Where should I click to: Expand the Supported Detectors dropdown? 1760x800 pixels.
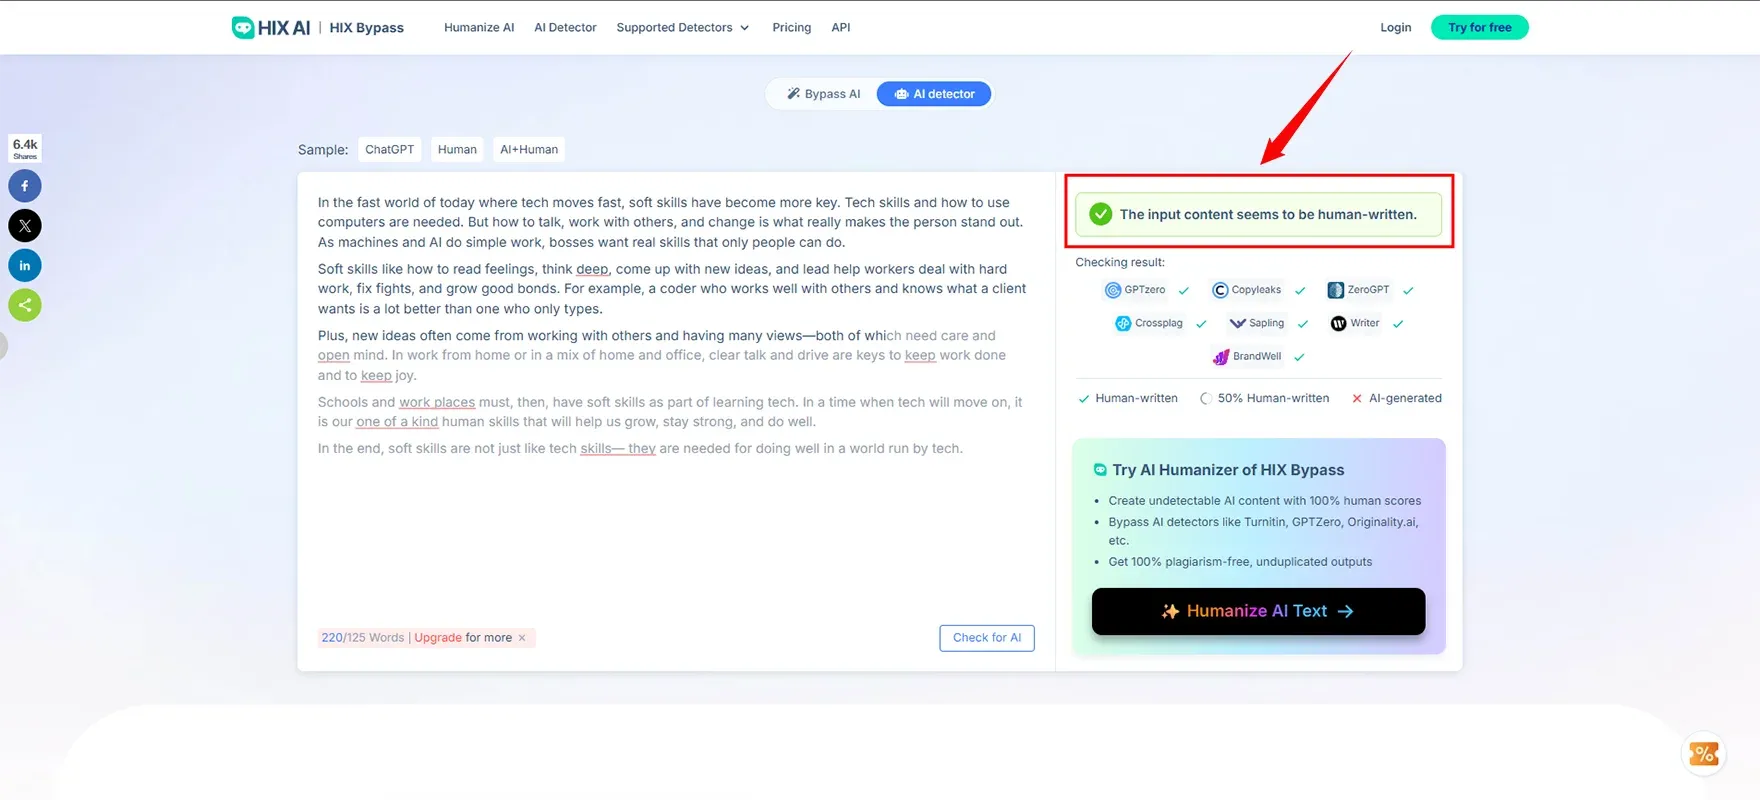683,27
